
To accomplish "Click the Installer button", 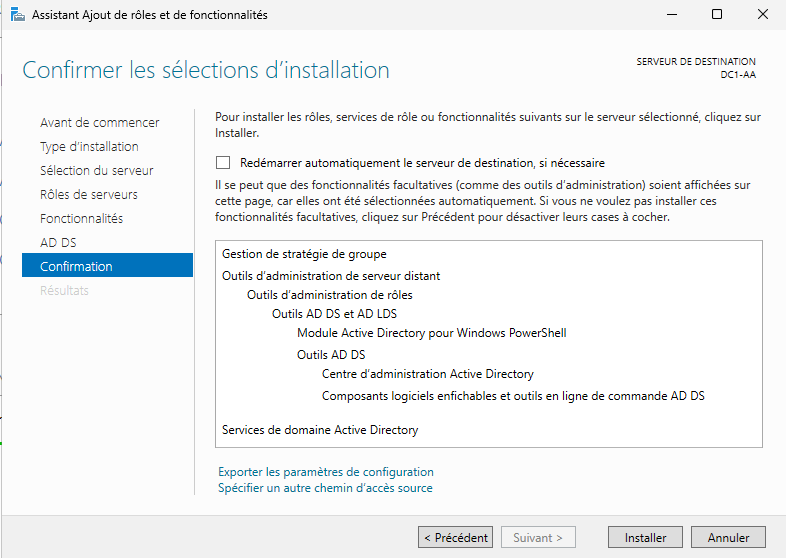I will coord(645,537).
